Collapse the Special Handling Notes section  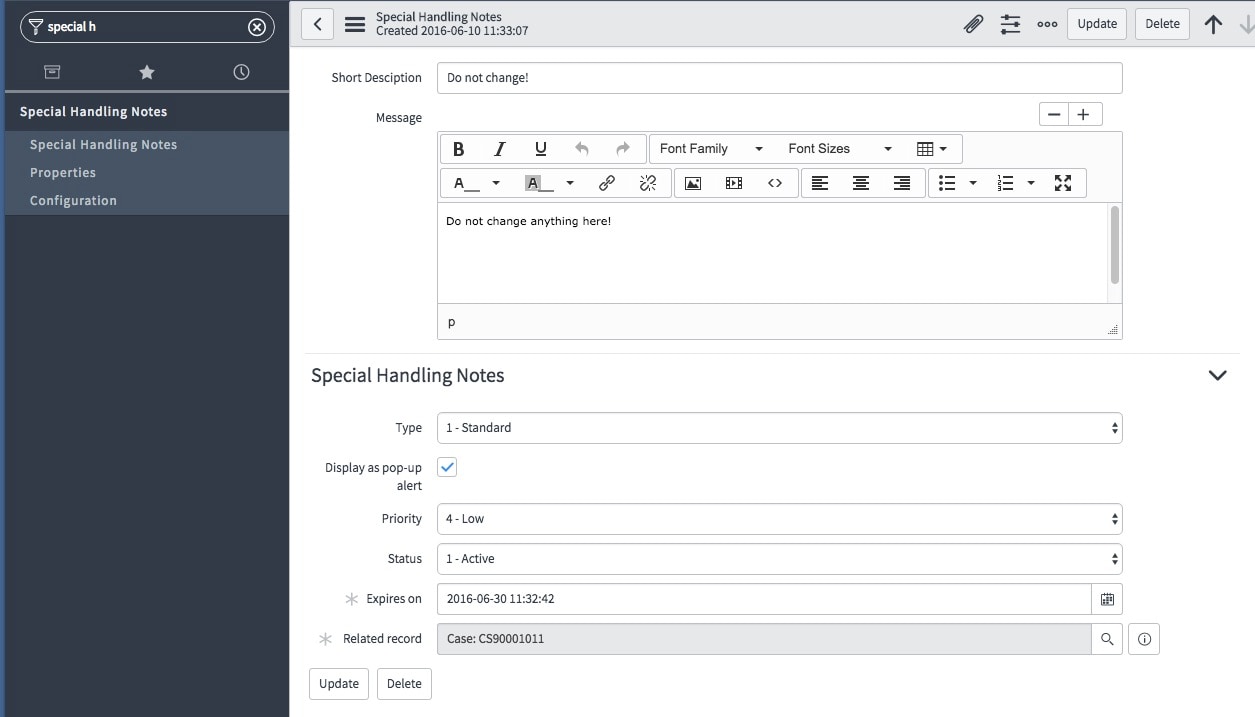(1217, 376)
